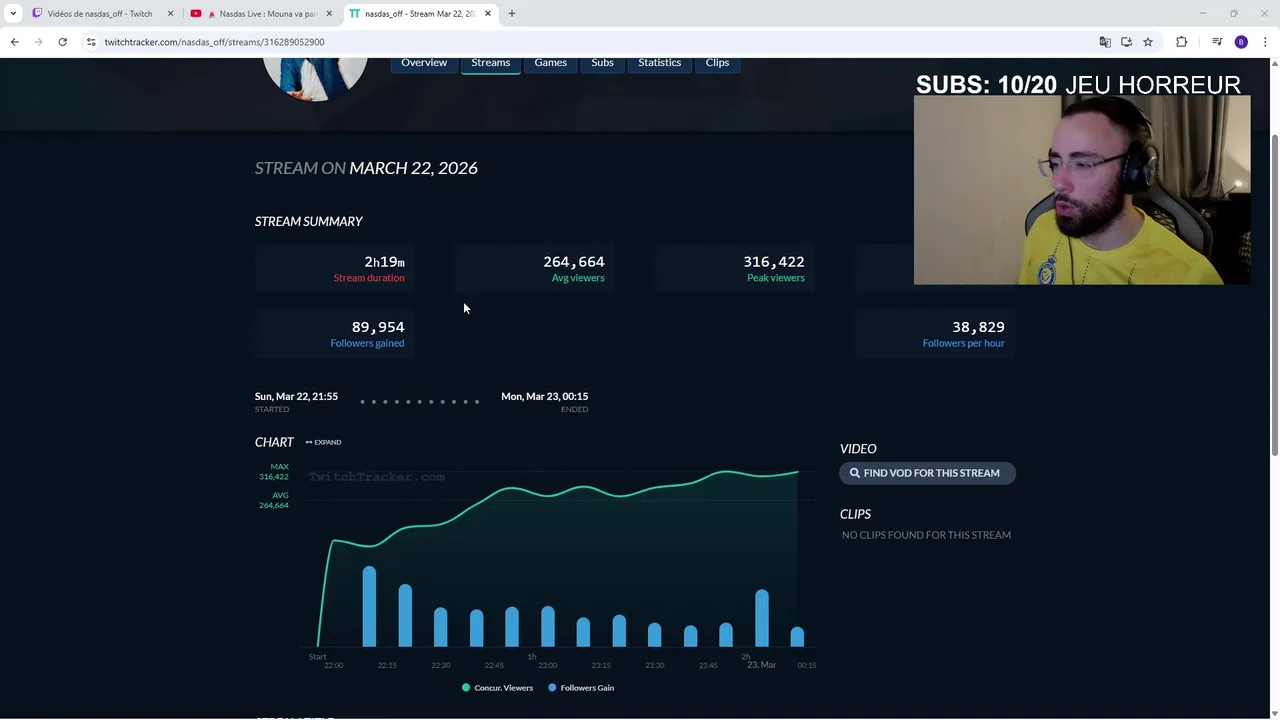
Task: Close the Vidéos de nasdas_off Twitch tab
Action: pyautogui.click(x=170, y=14)
